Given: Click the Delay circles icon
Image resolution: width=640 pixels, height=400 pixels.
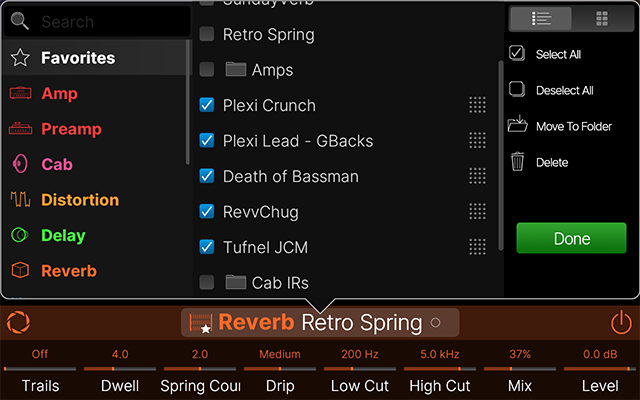Looking at the screenshot, I should click(20, 235).
